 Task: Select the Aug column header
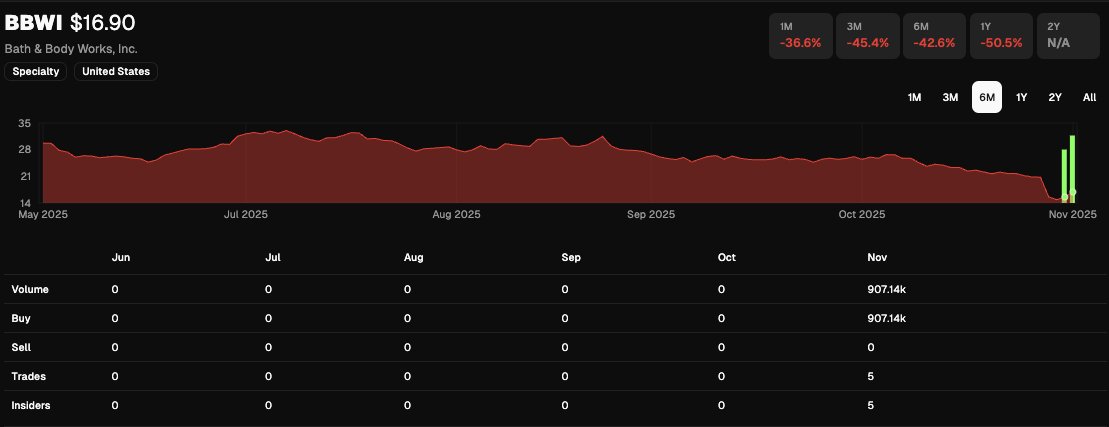pos(414,257)
